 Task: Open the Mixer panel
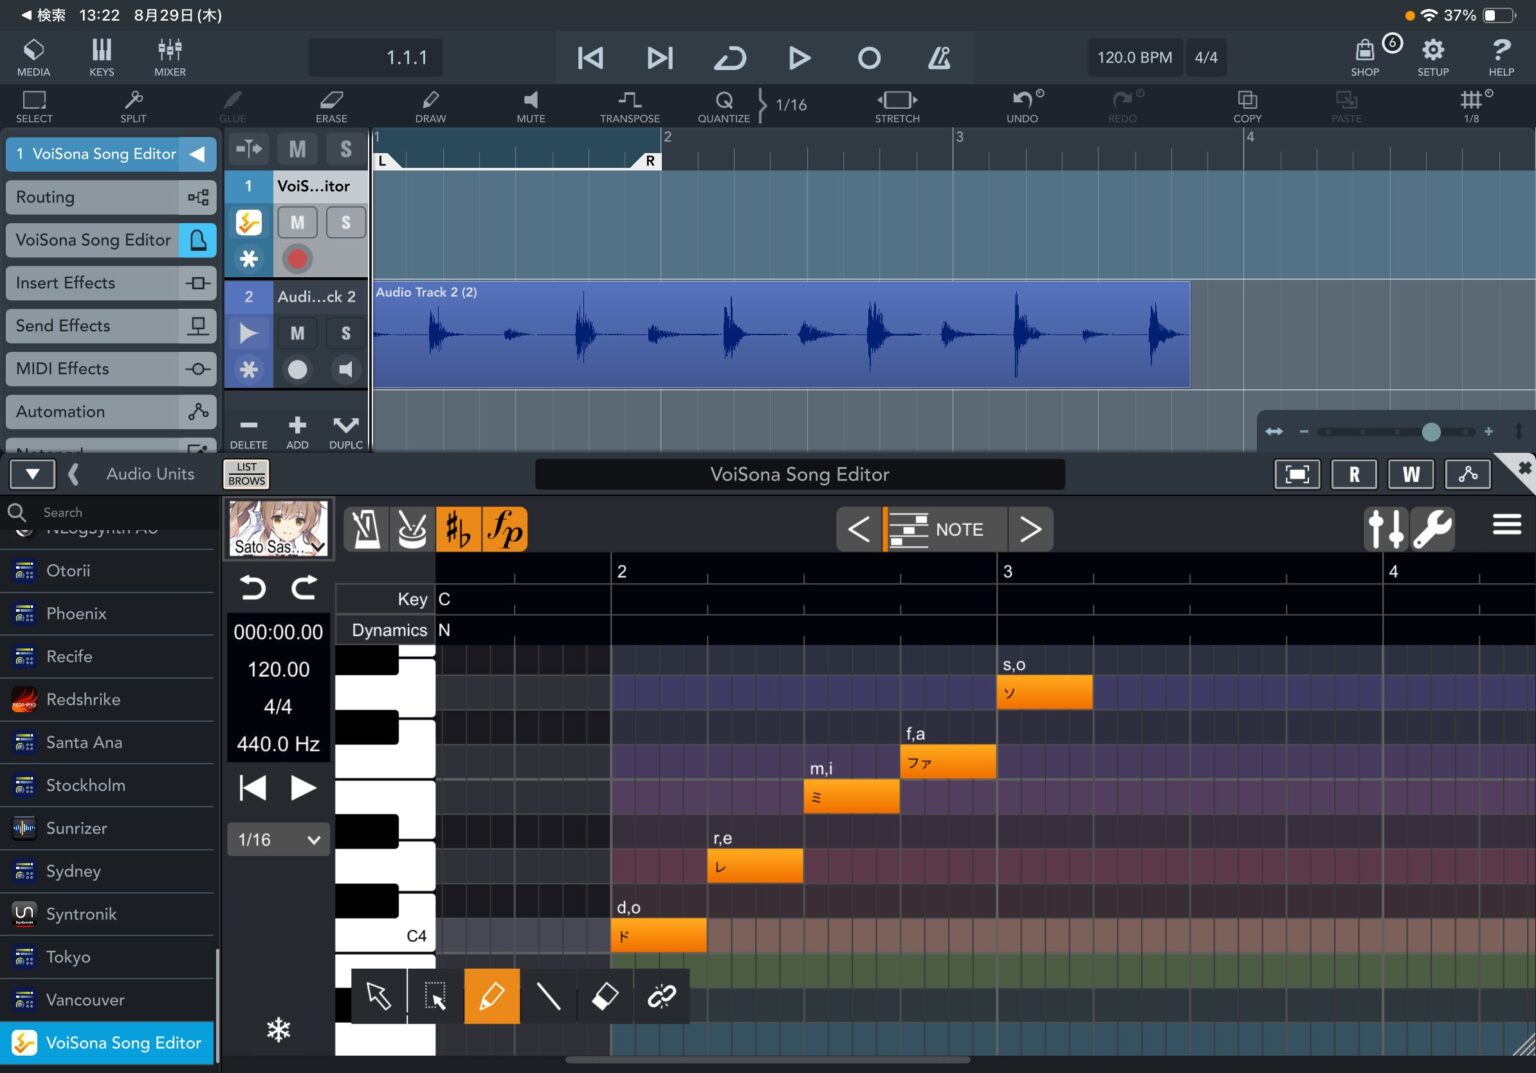point(169,56)
